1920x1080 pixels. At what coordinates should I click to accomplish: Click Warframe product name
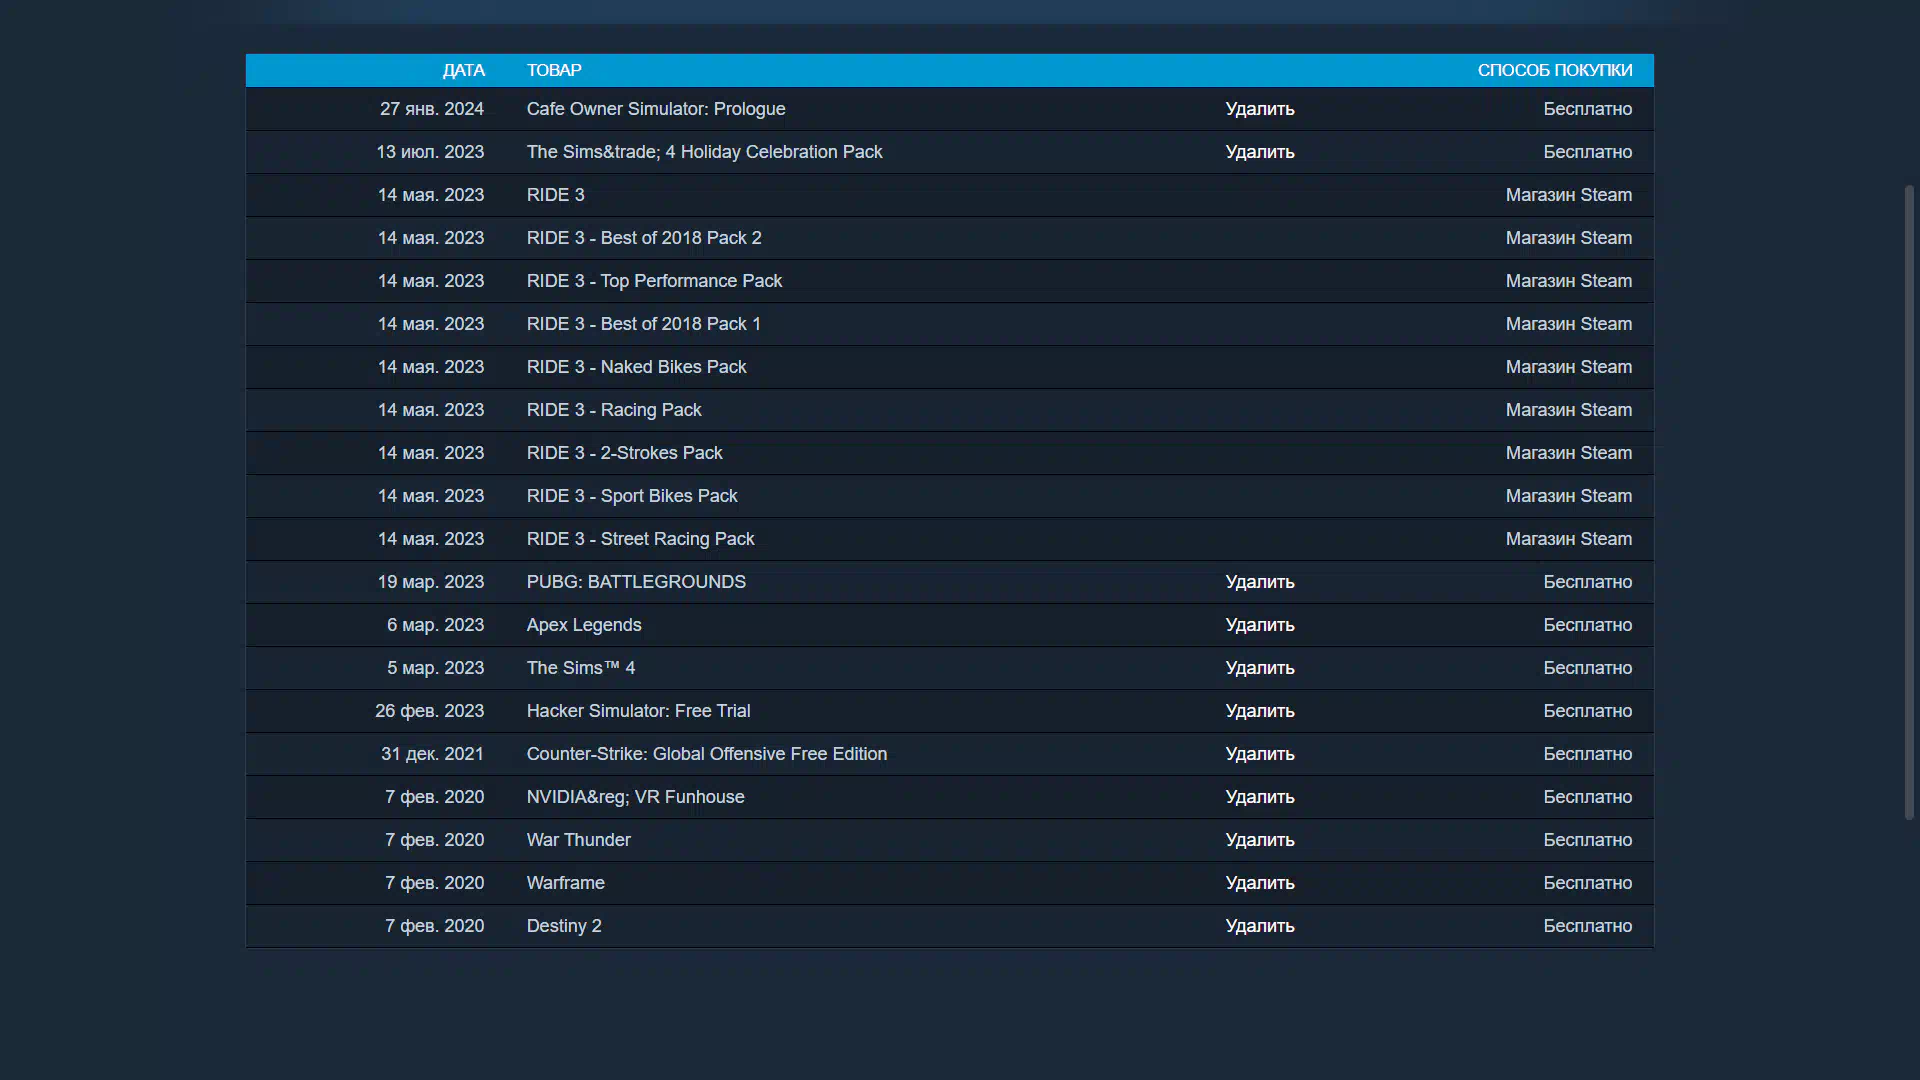pos(566,883)
